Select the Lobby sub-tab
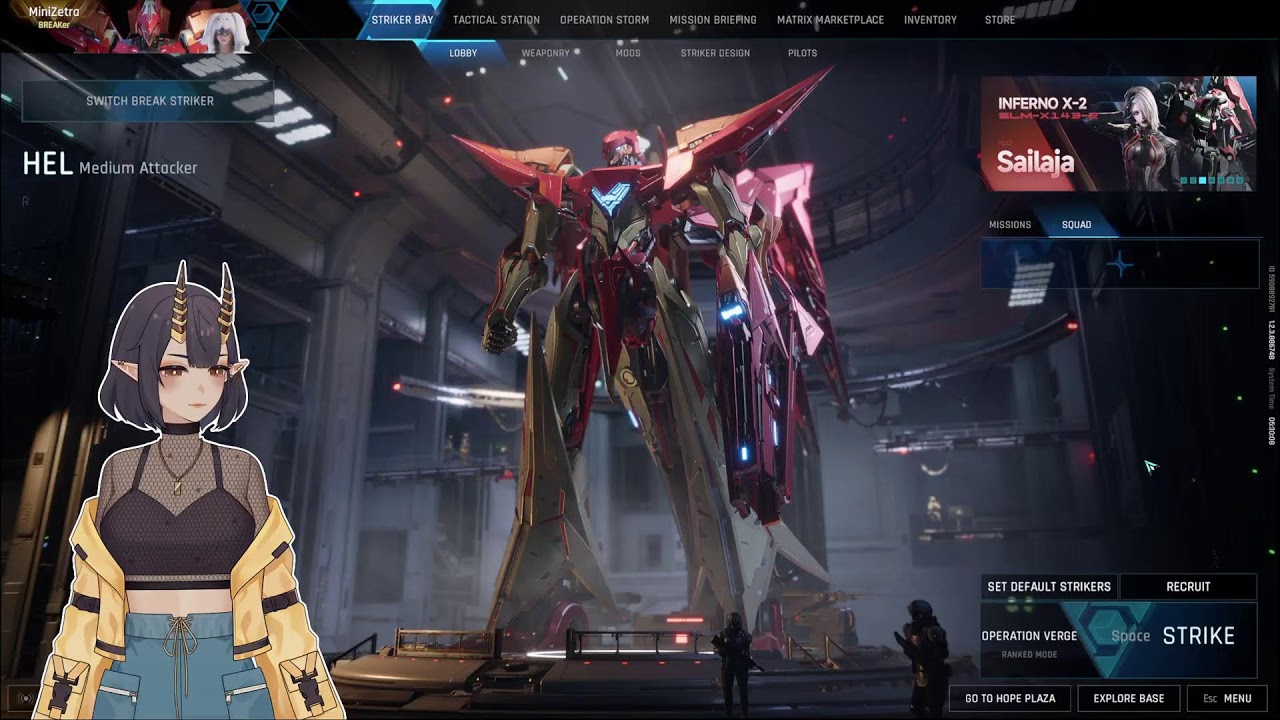This screenshot has width=1280, height=720. click(463, 53)
